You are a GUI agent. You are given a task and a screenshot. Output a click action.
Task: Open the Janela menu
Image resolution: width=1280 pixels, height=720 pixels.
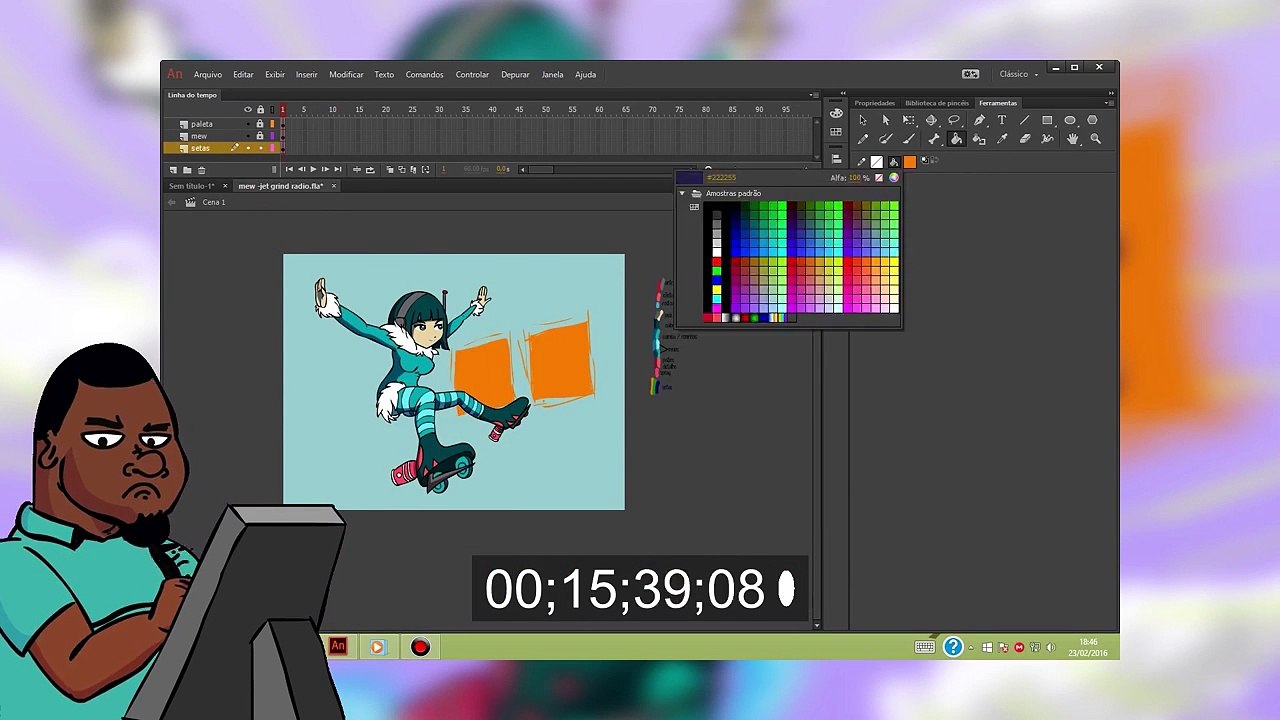(x=552, y=74)
